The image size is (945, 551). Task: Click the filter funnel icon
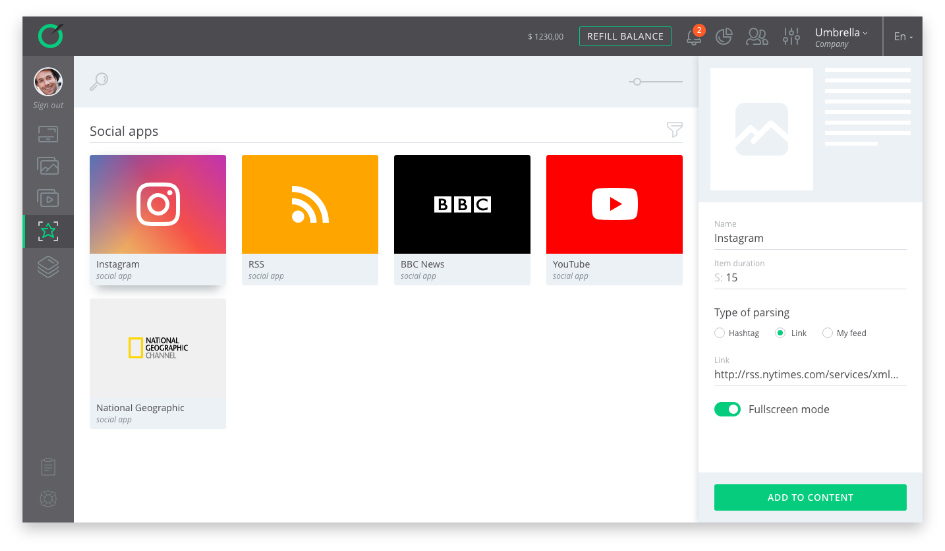coord(675,130)
